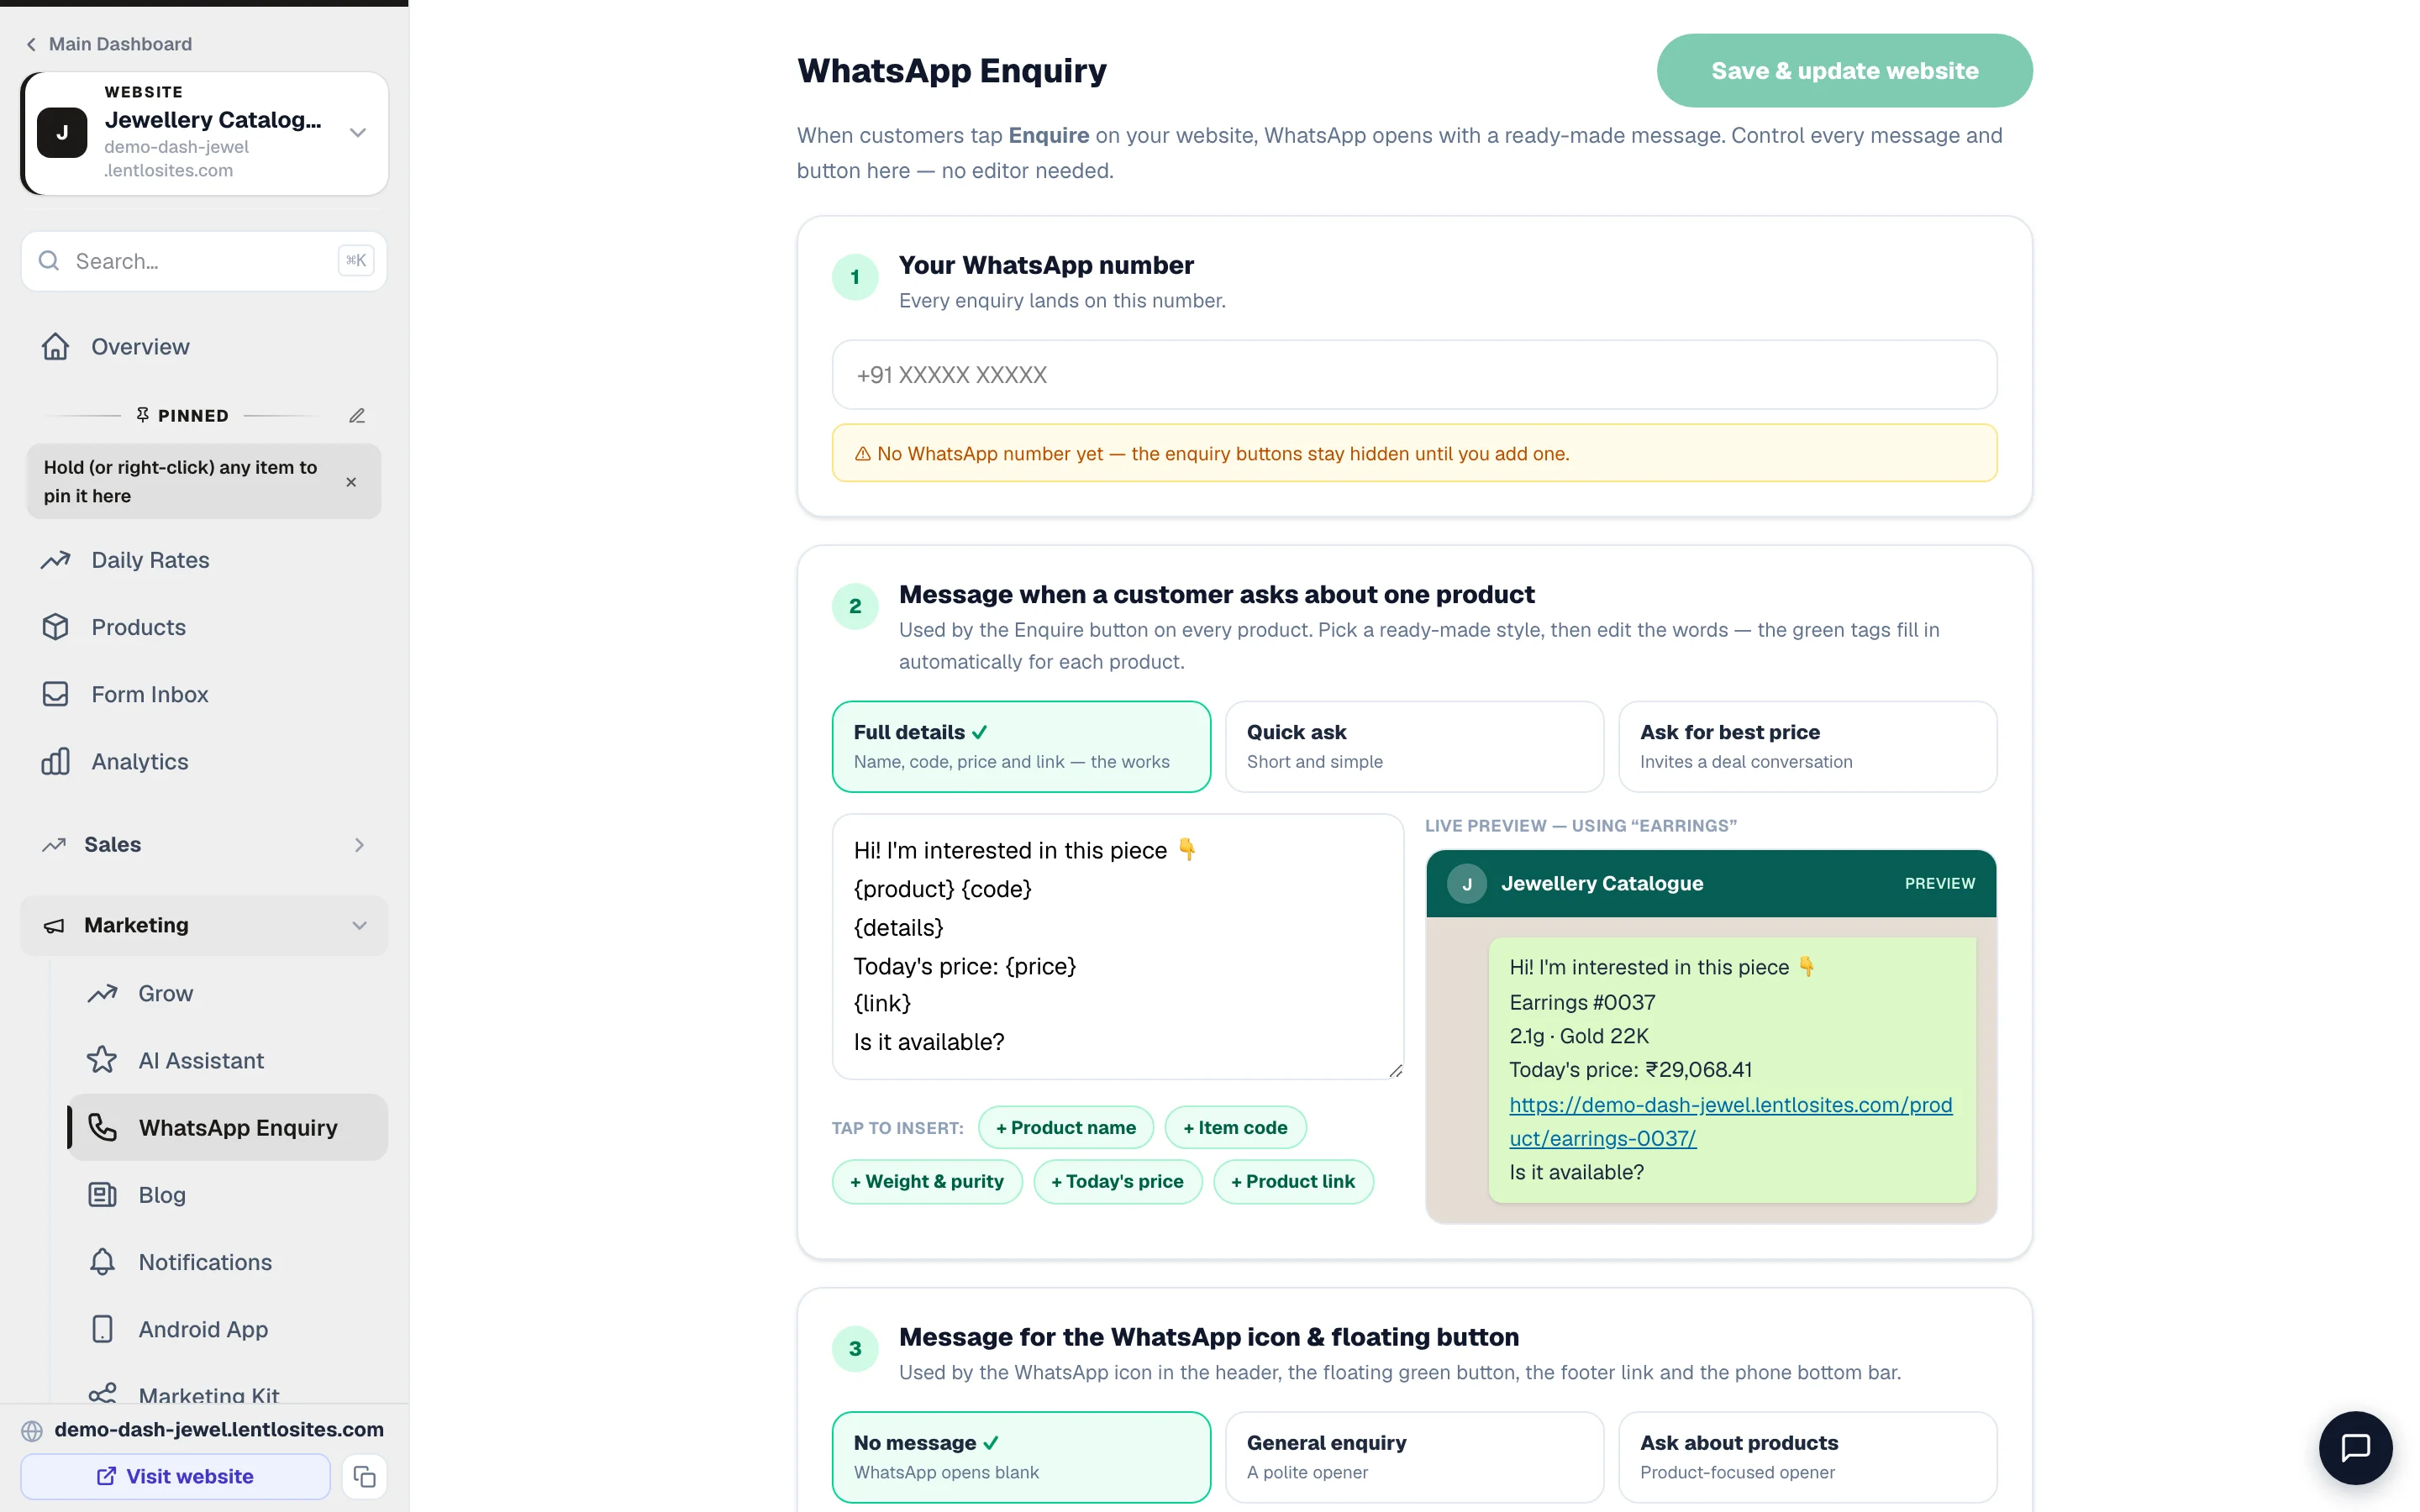The image size is (2420, 1512).
Task: Dismiss the pin hint message
Action: tap(351, 482)
